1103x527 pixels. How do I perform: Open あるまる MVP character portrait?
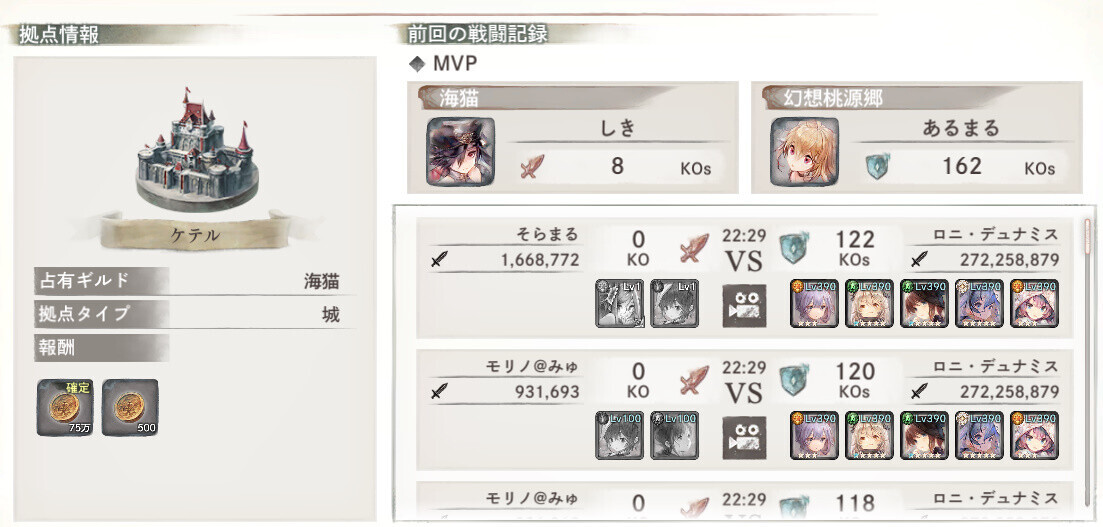(804, 151)
